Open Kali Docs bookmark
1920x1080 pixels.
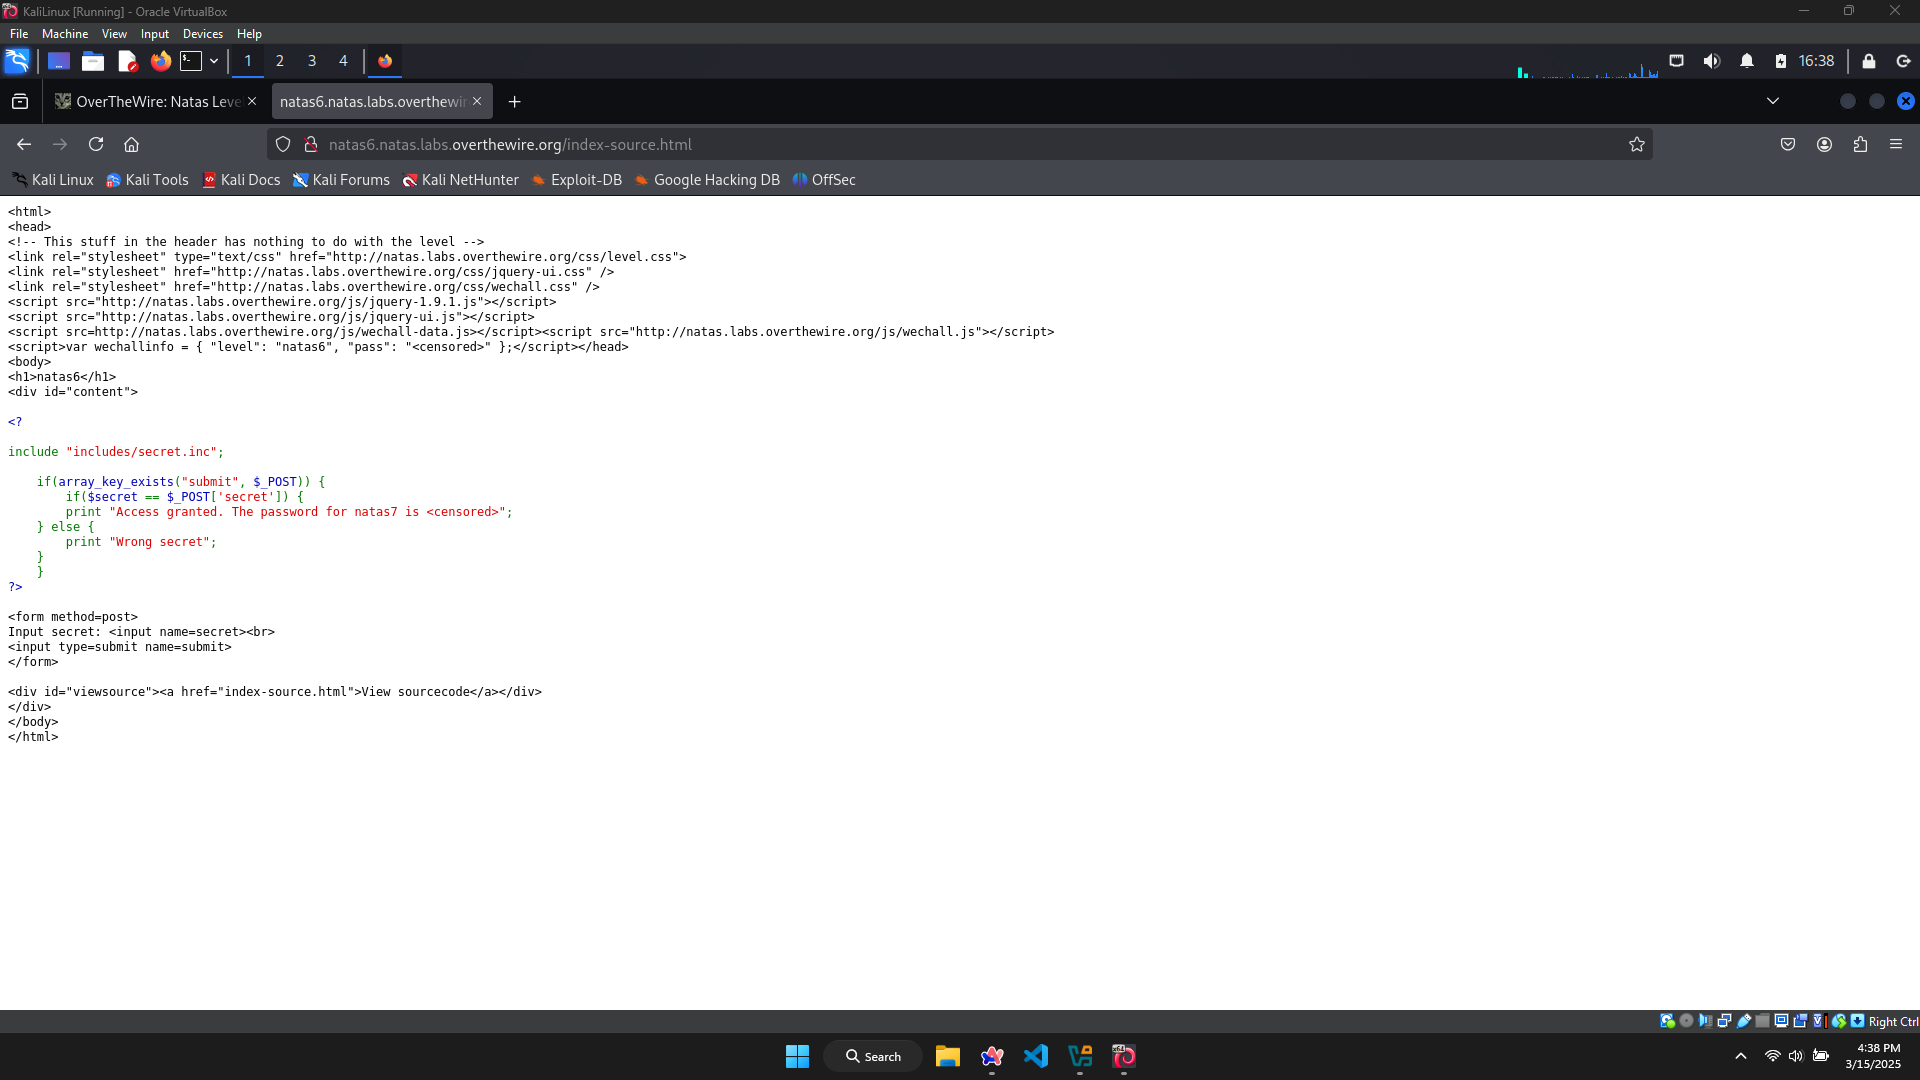click(x=241, y=180)
